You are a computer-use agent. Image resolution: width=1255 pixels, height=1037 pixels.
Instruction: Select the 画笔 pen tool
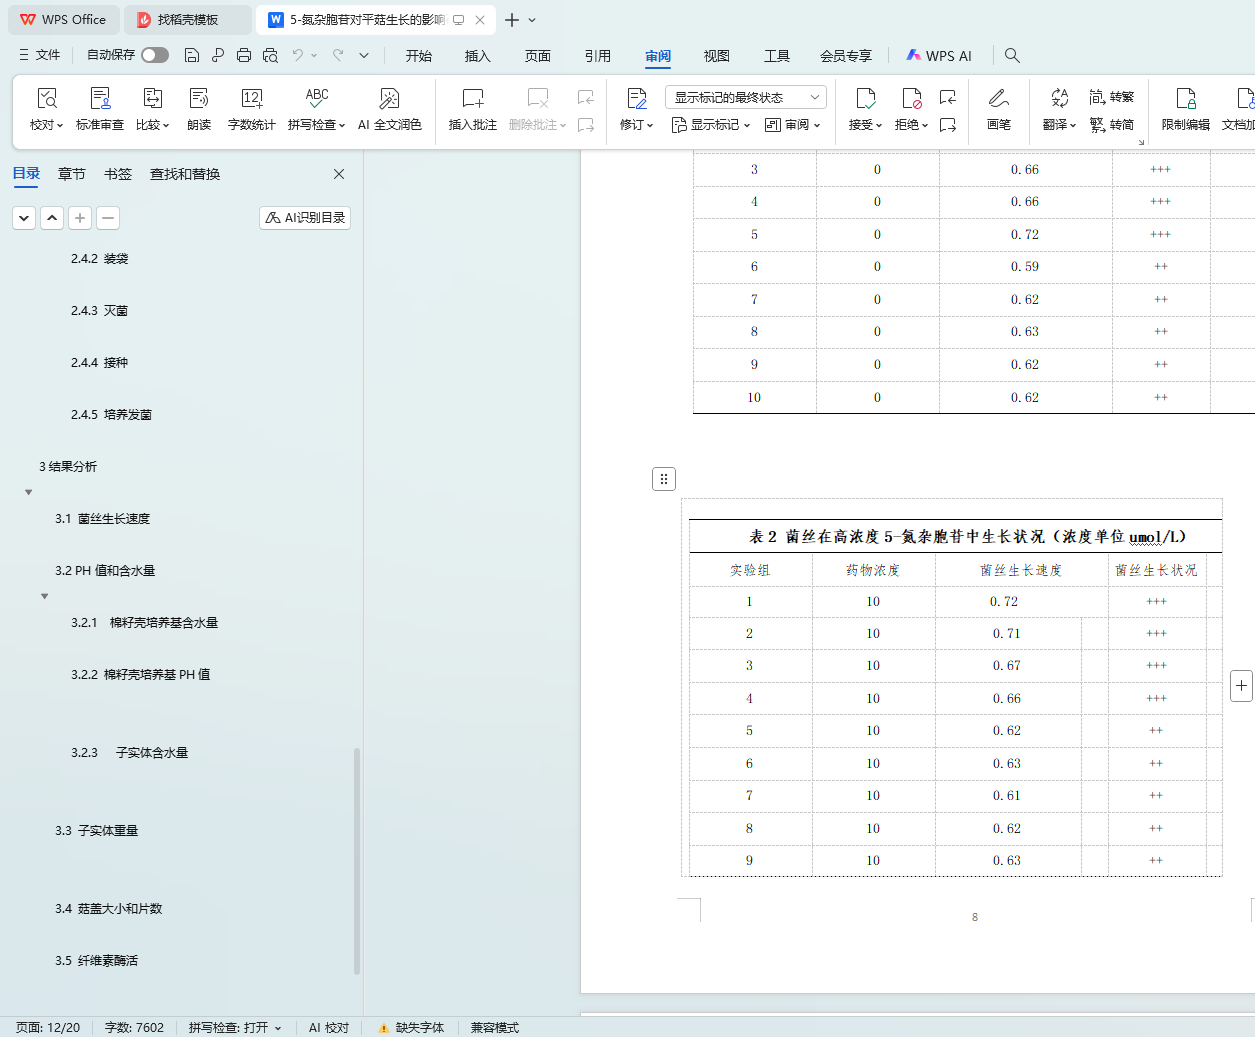(998, 99)
